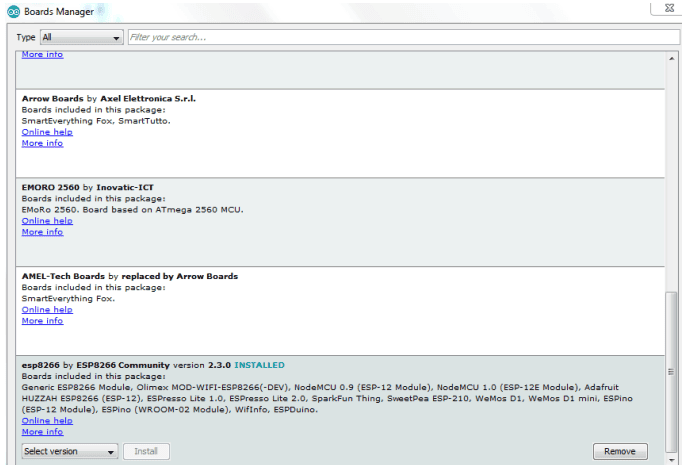Click the SmartEverything Fox, SmartTutto board list

tap(96, 121)
